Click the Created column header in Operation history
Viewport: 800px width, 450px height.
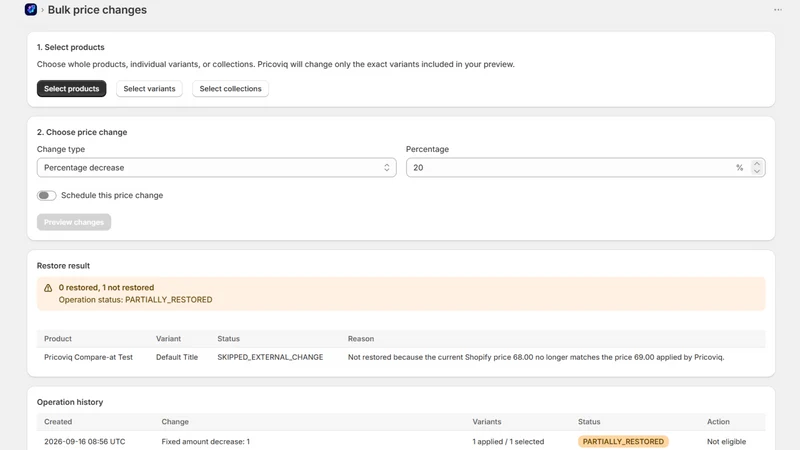[x=58, y=422]
